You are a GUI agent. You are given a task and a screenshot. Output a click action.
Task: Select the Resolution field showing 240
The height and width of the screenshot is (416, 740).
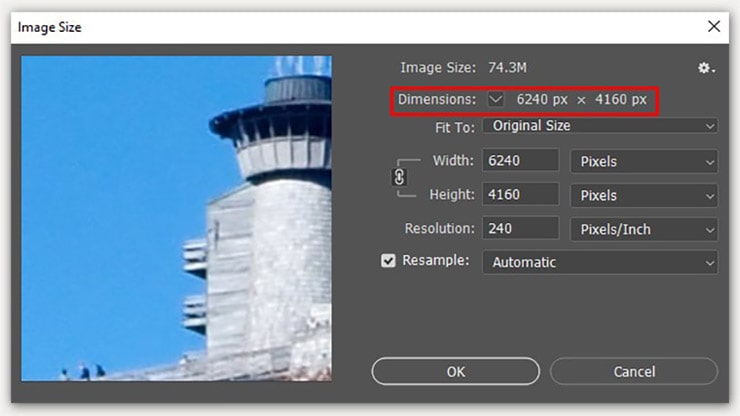[x=520, y=229]
